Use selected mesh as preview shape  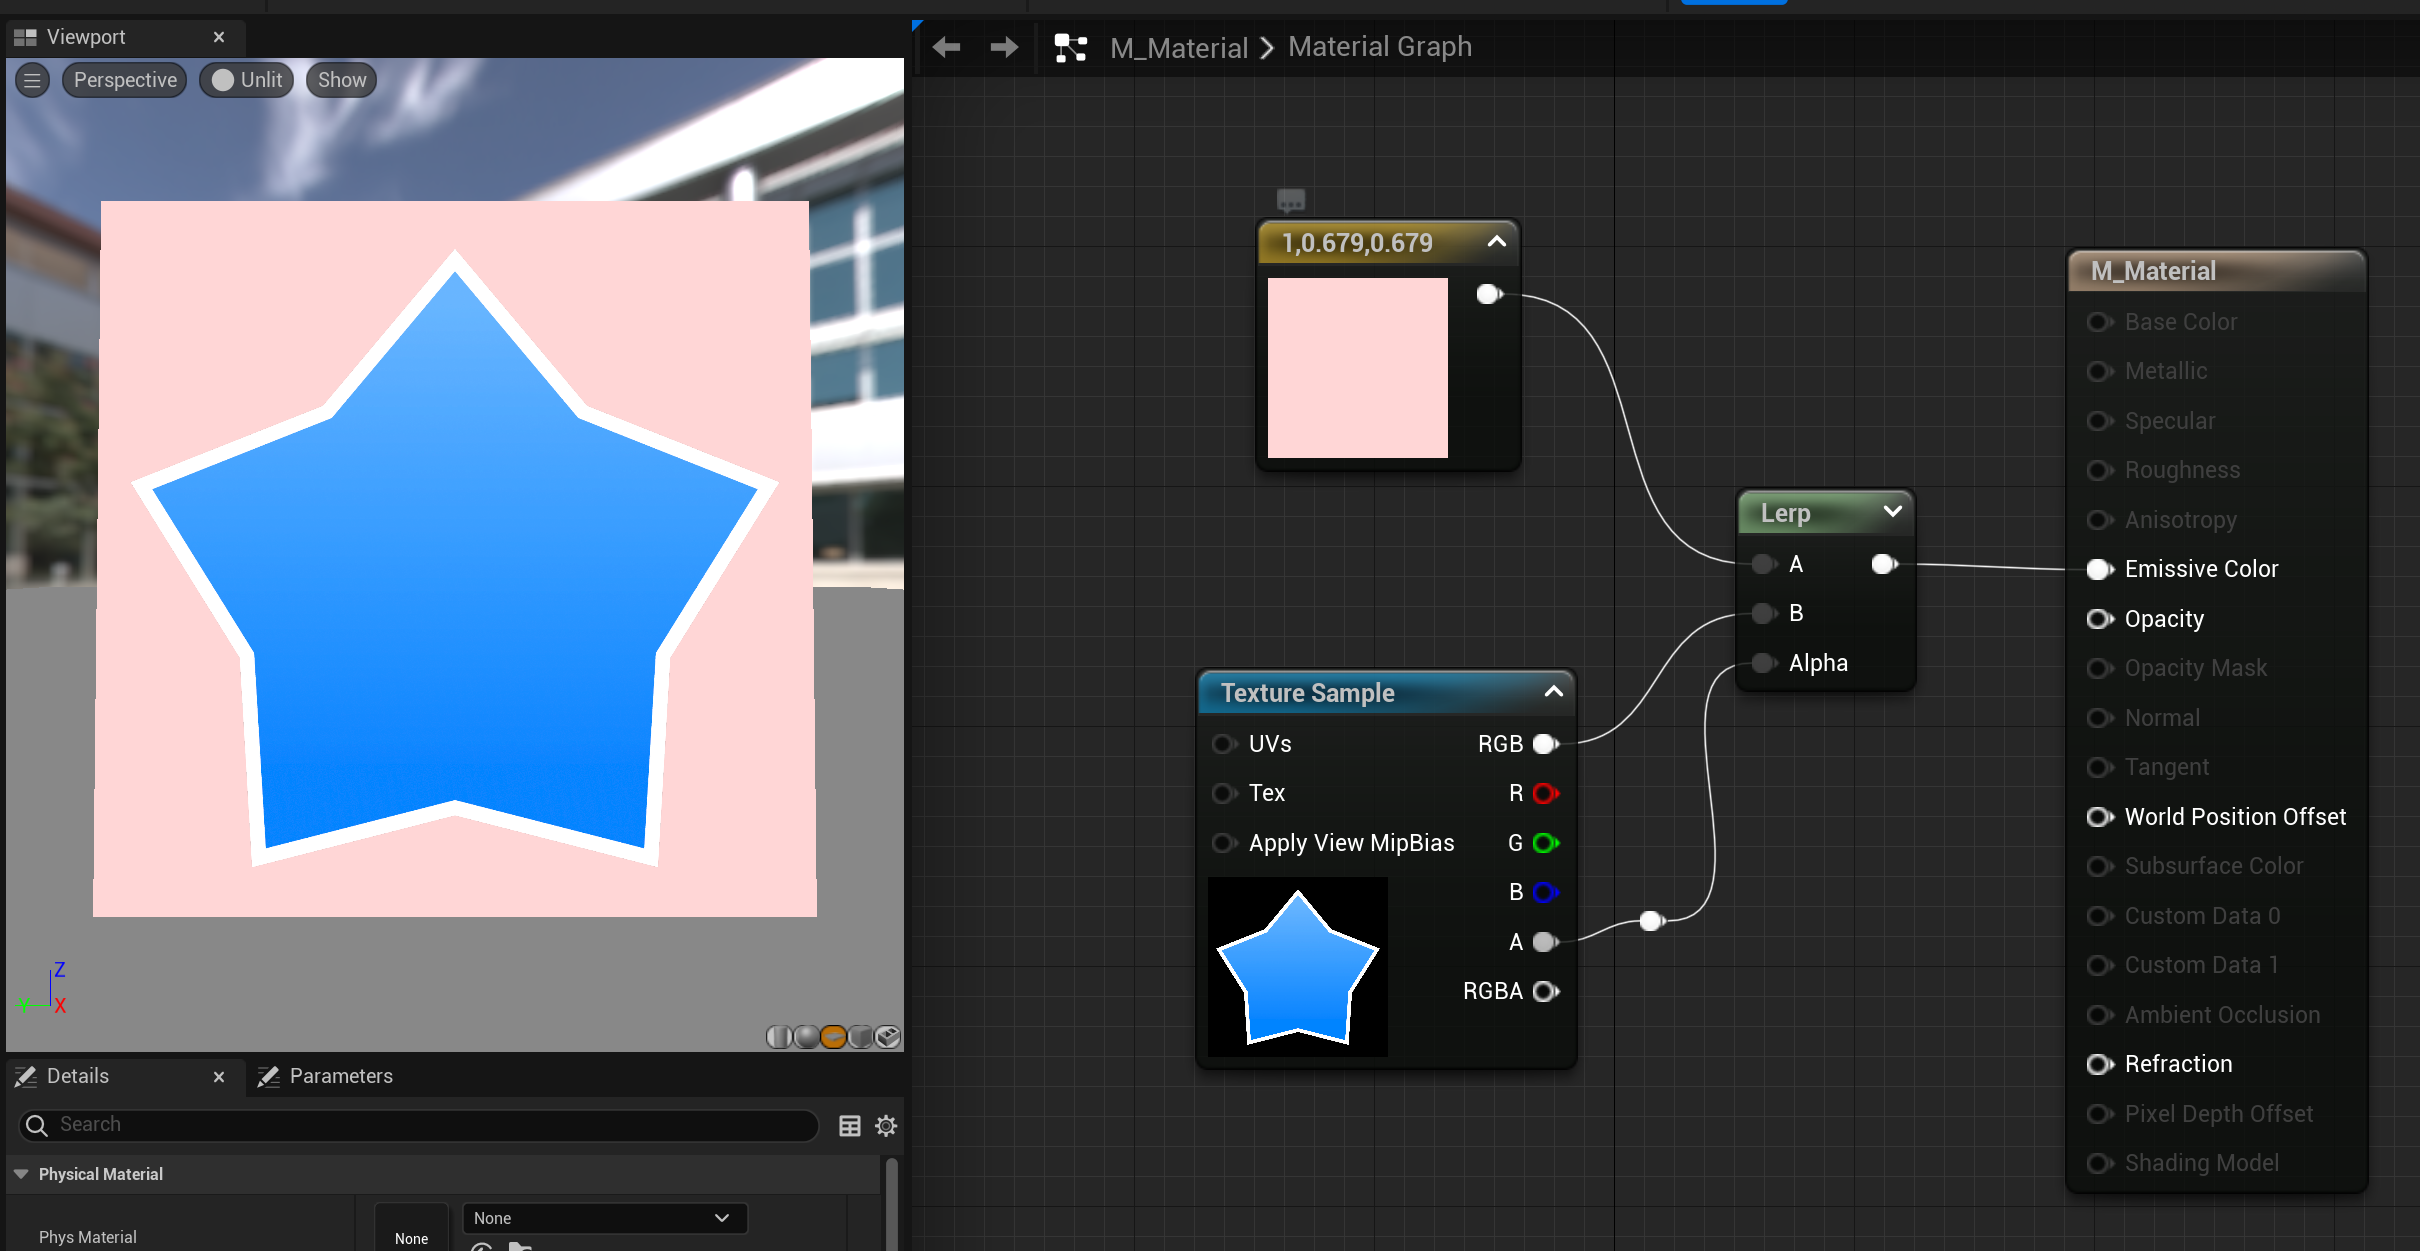[887, 1037]
